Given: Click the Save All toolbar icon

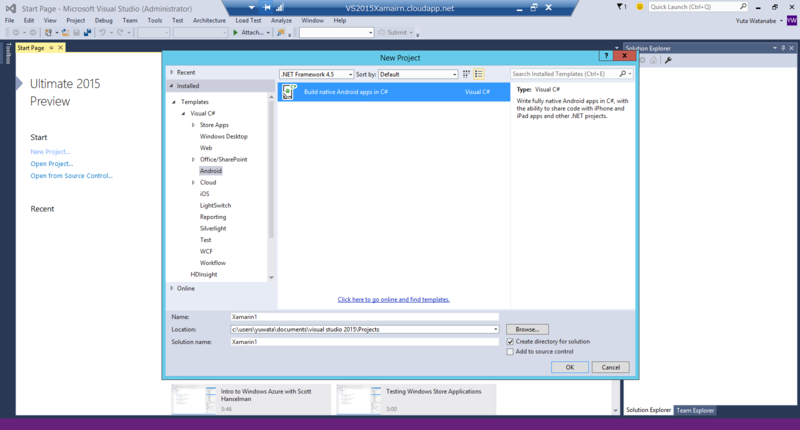Looking at the screenshot, I should coord(87,32).
